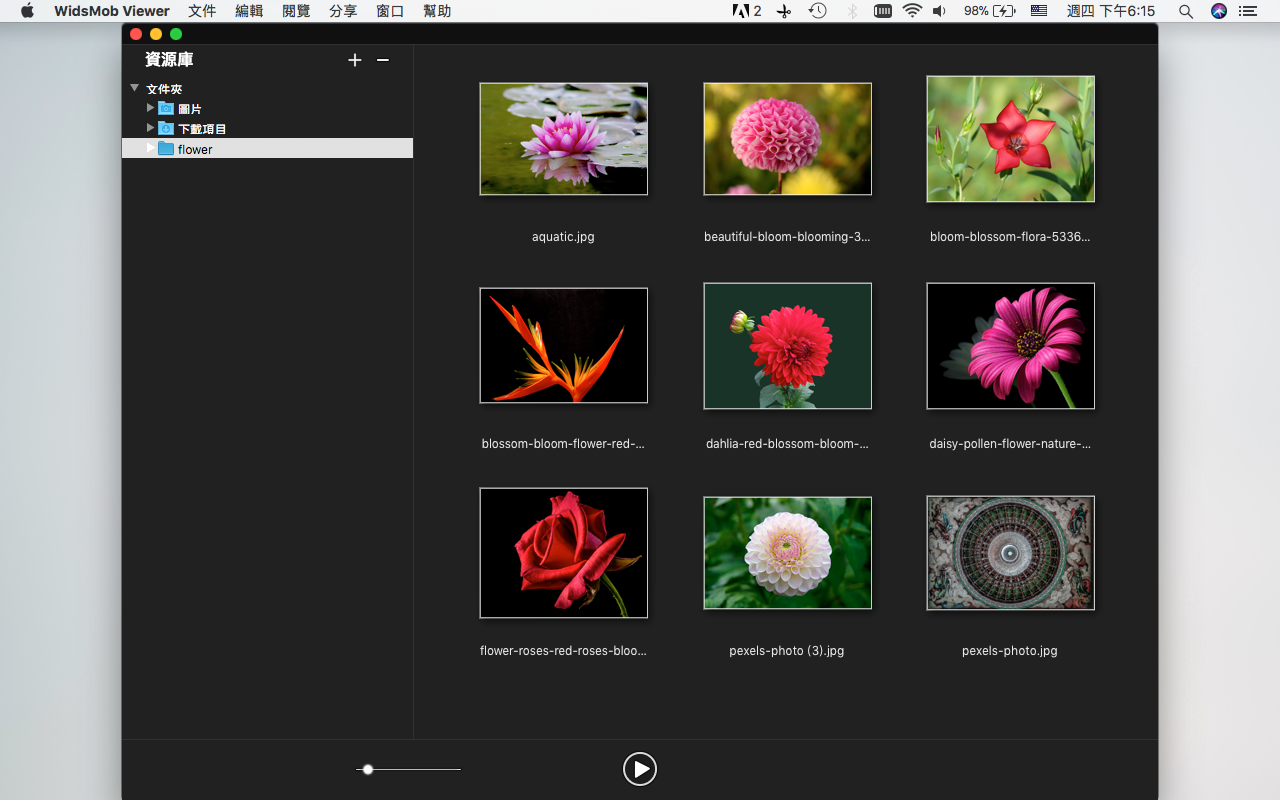Click the 下載項目 folder icon in the sidebar

point(166,128)
